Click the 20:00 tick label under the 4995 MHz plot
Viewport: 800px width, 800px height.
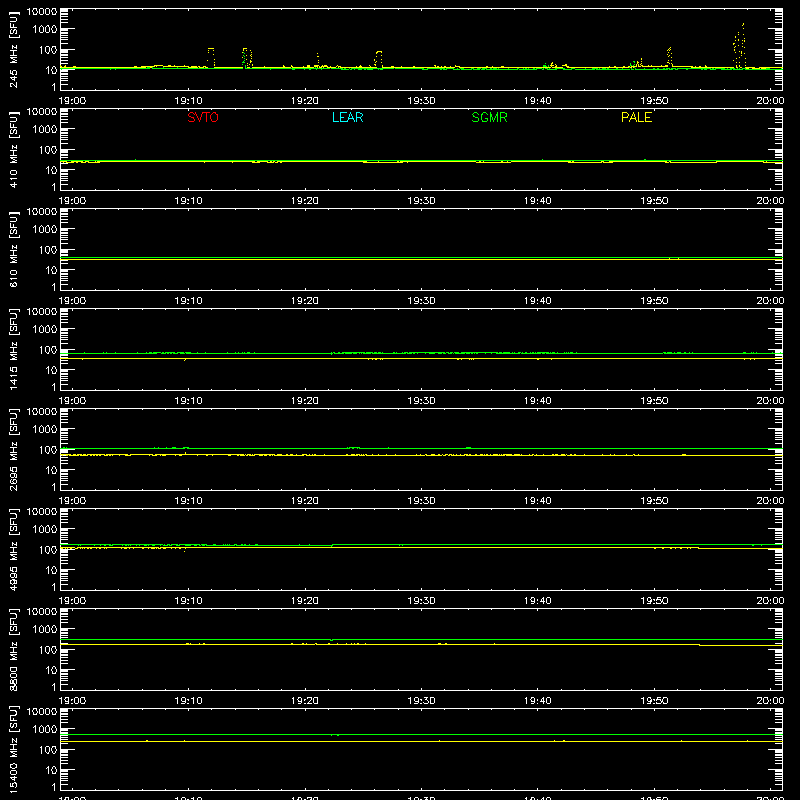click(x=770, y=601)
